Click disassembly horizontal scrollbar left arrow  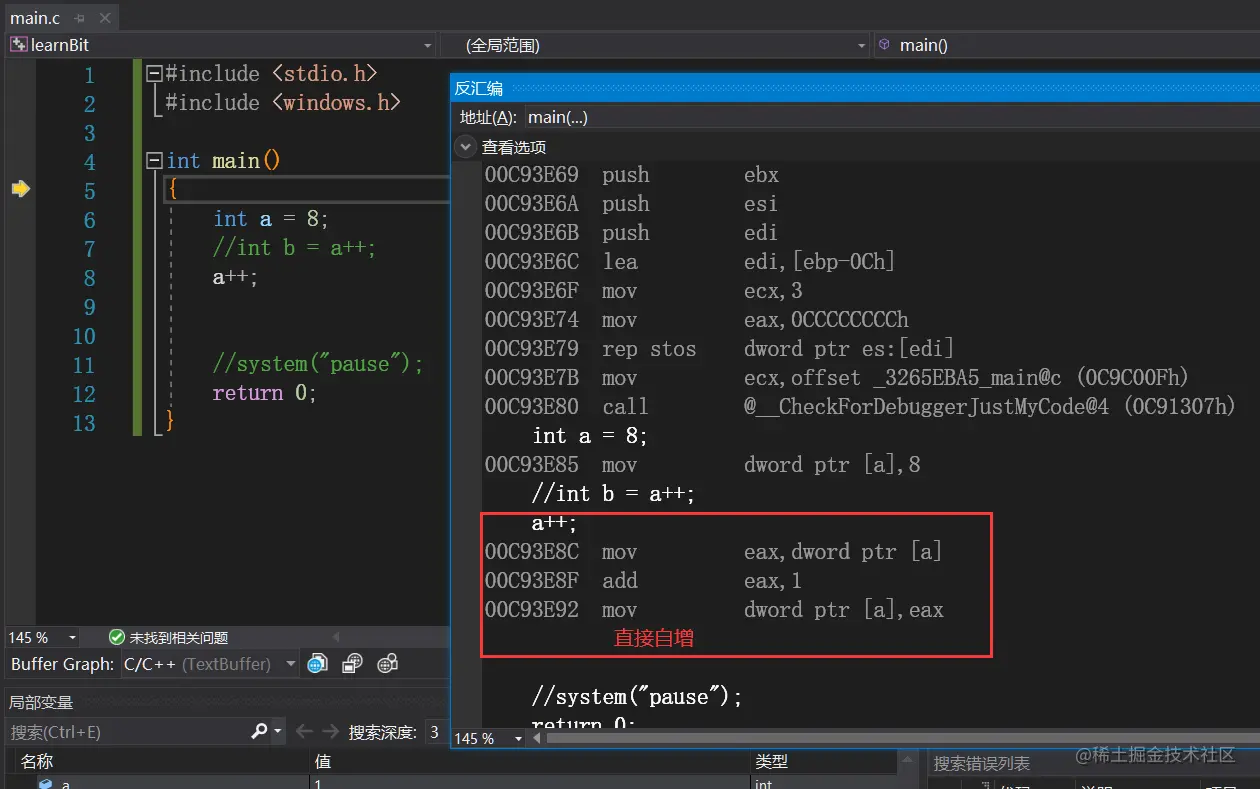pyautogui.click(x=537, y=739)
